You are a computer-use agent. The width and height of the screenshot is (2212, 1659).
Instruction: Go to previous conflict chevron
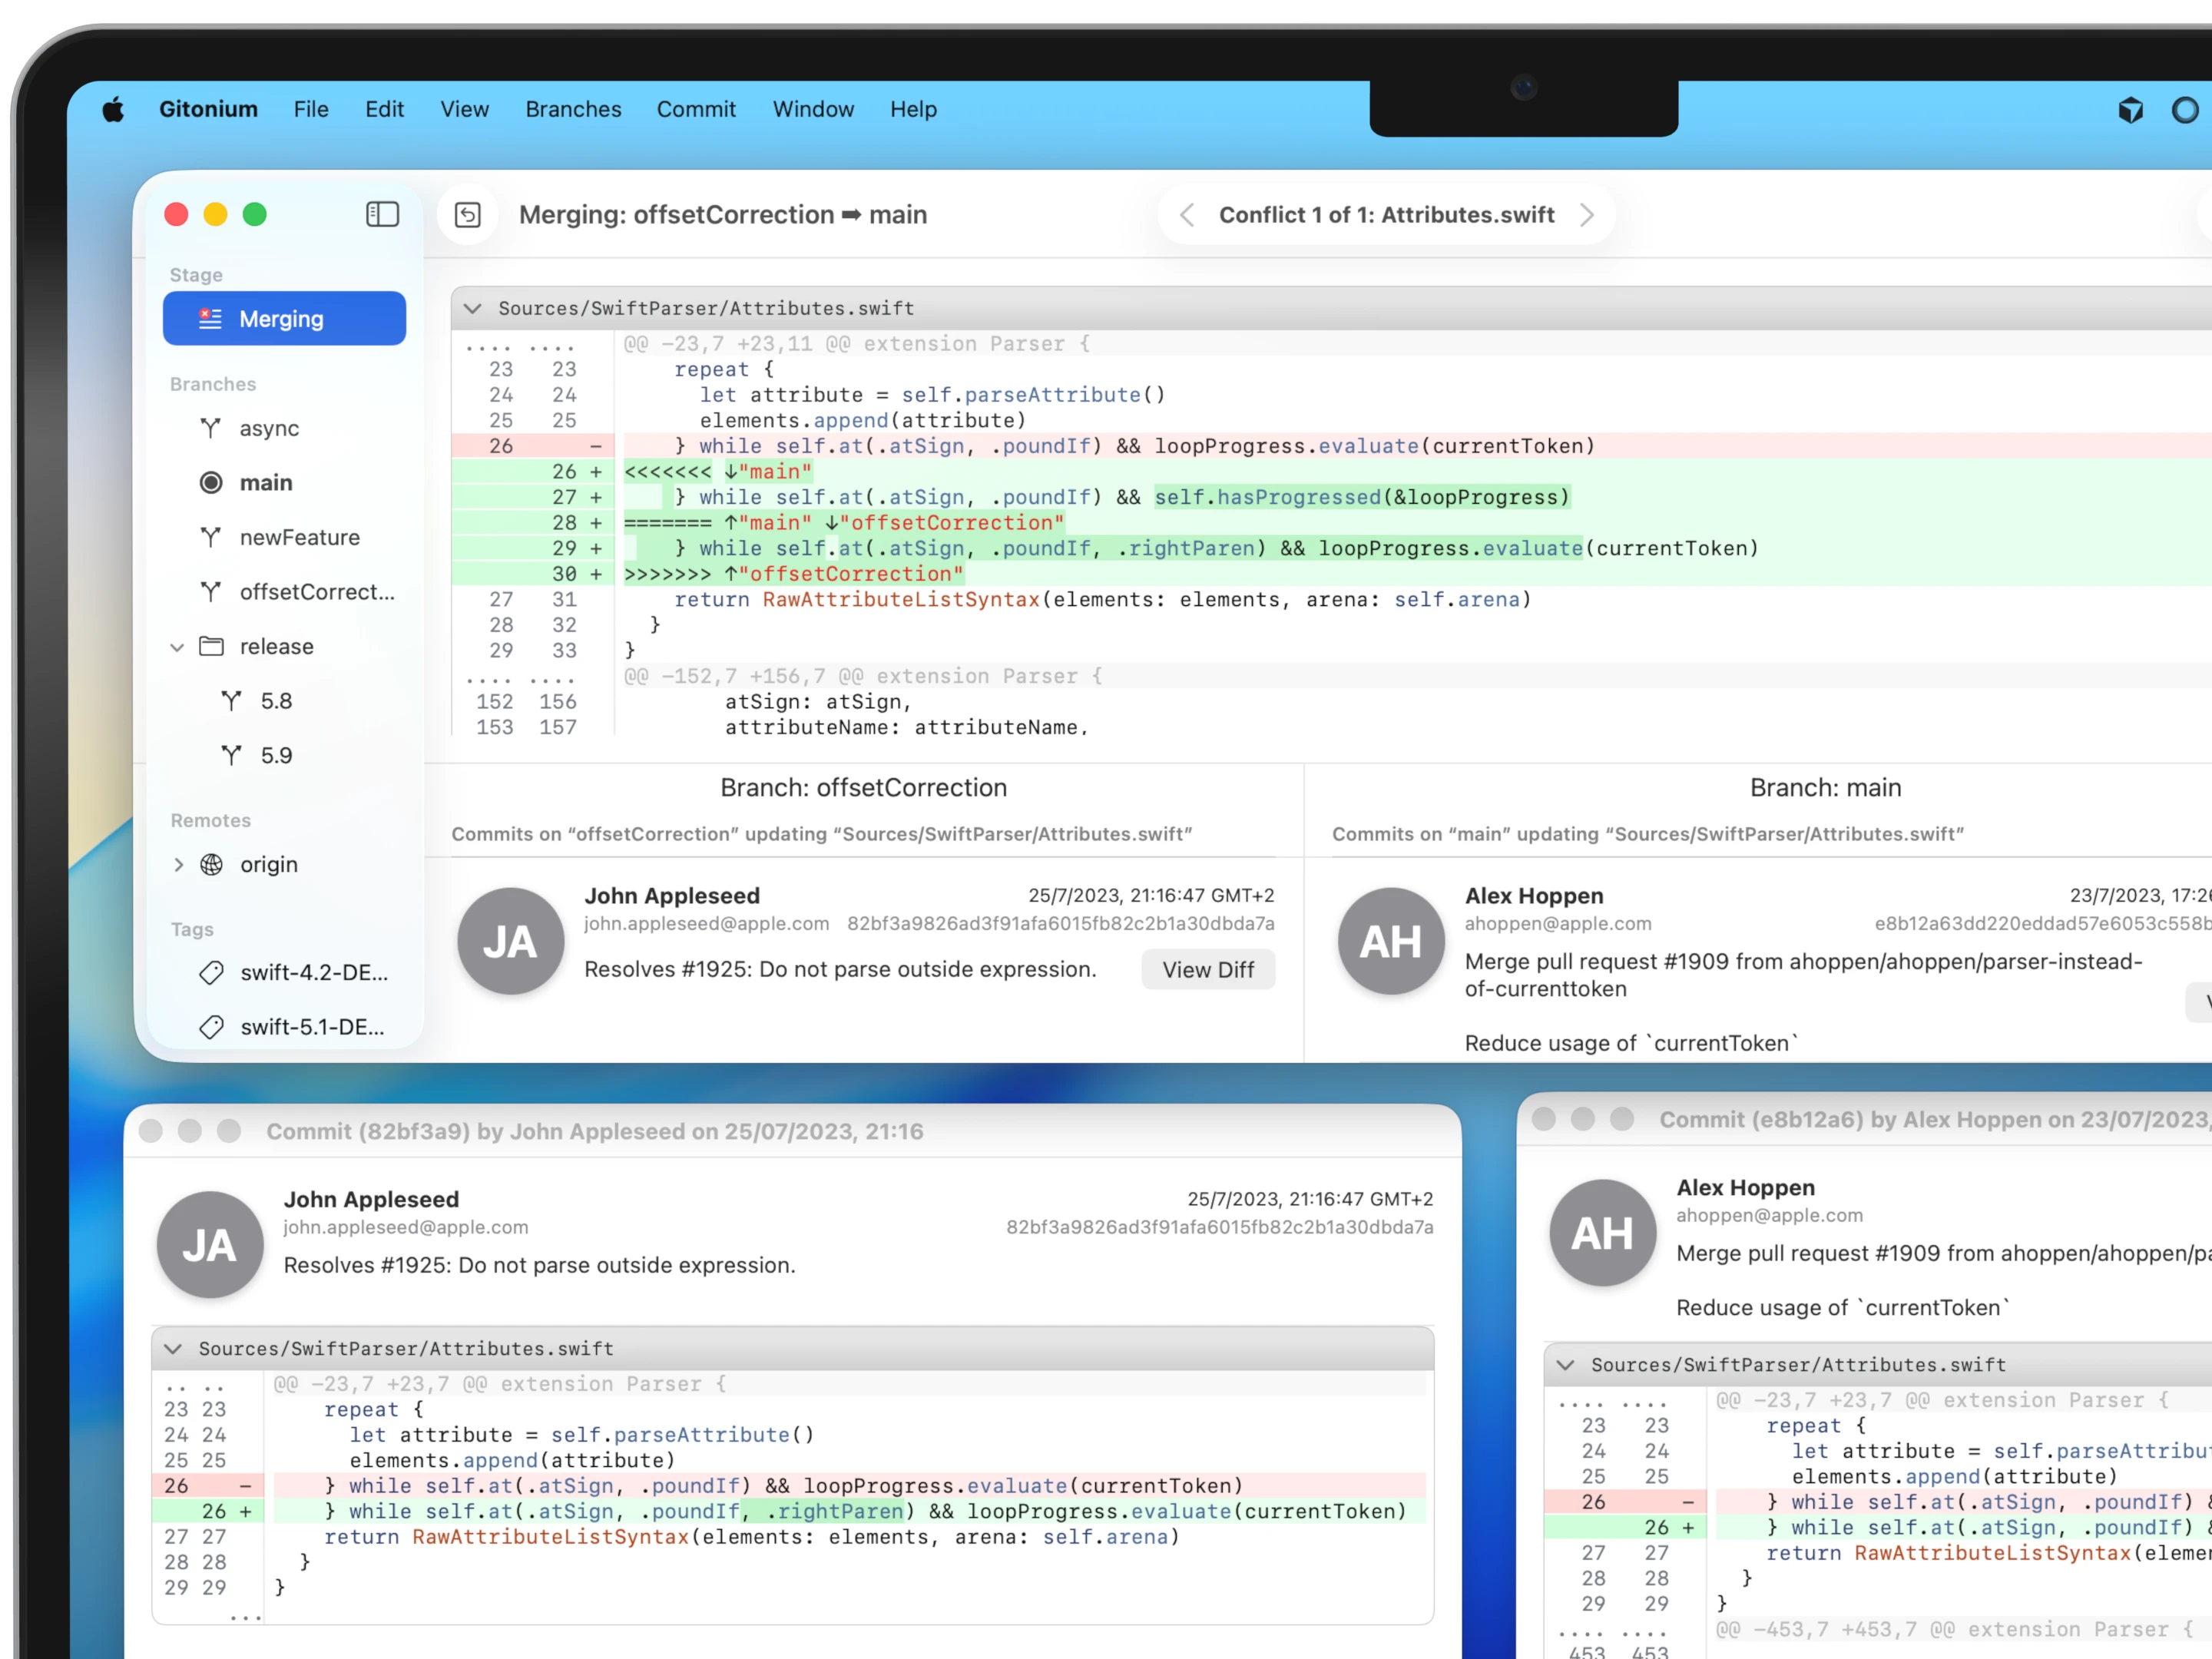point(1187,215)
